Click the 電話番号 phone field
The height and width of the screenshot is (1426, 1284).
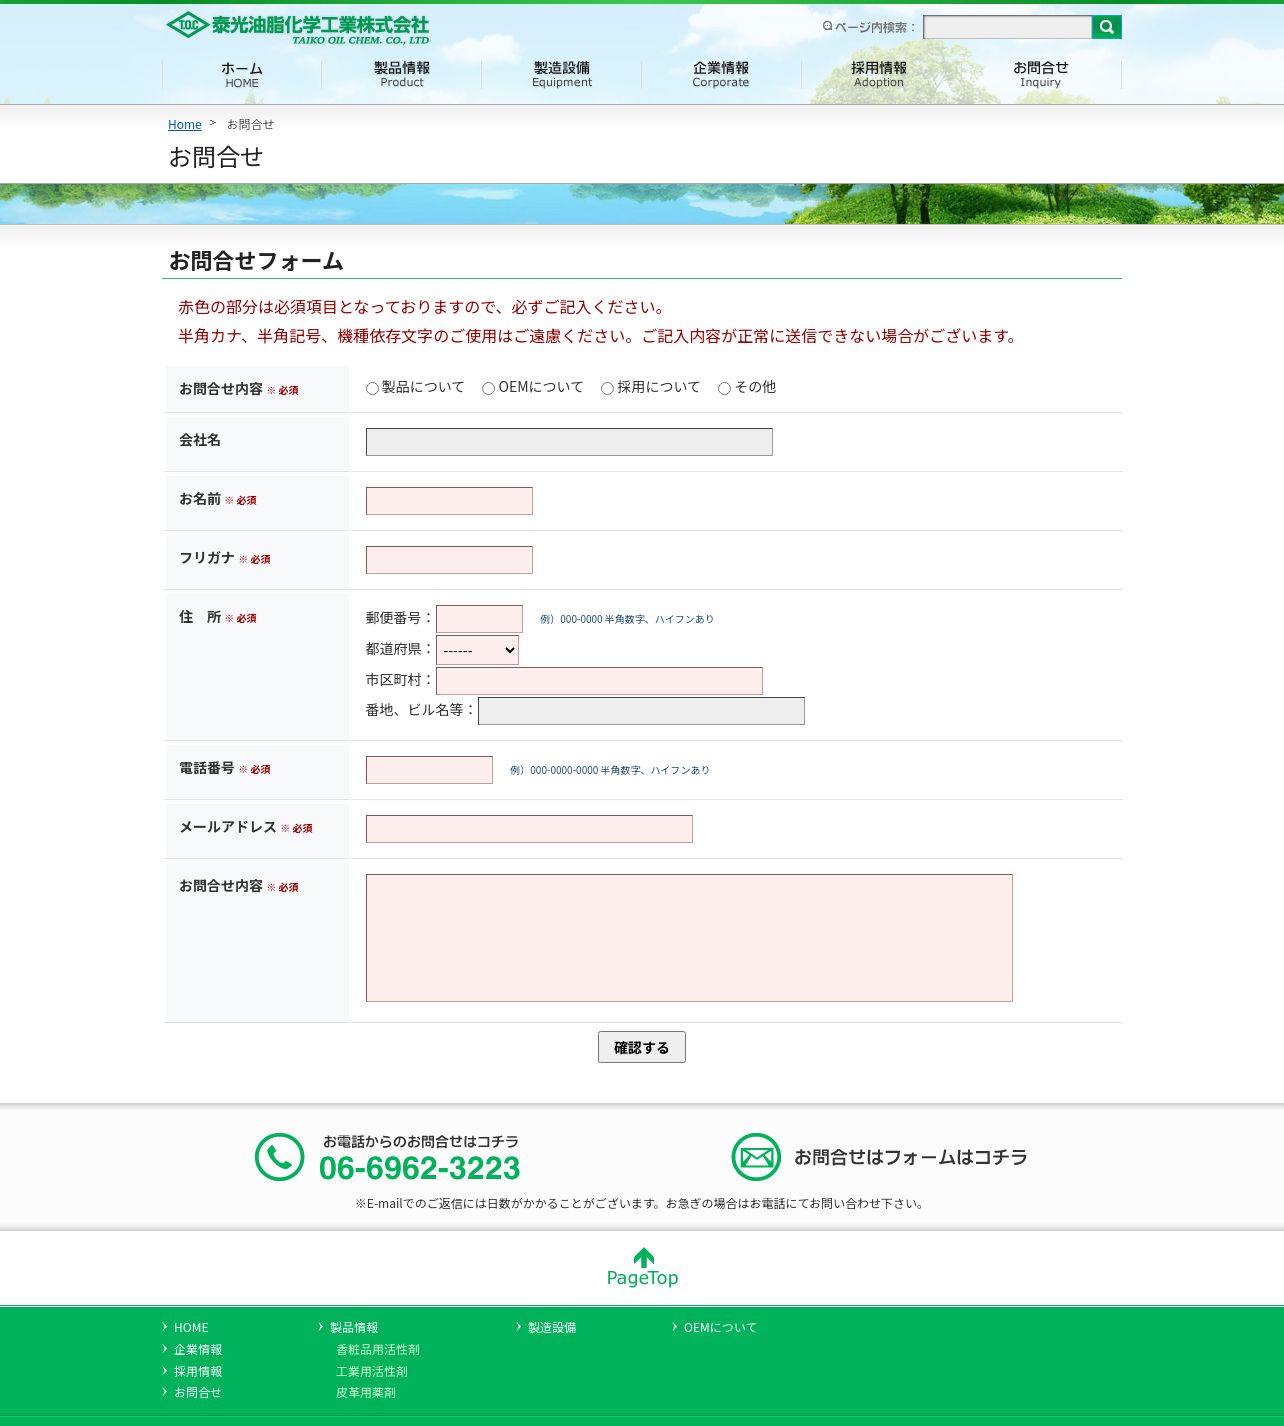pos(429,770)
